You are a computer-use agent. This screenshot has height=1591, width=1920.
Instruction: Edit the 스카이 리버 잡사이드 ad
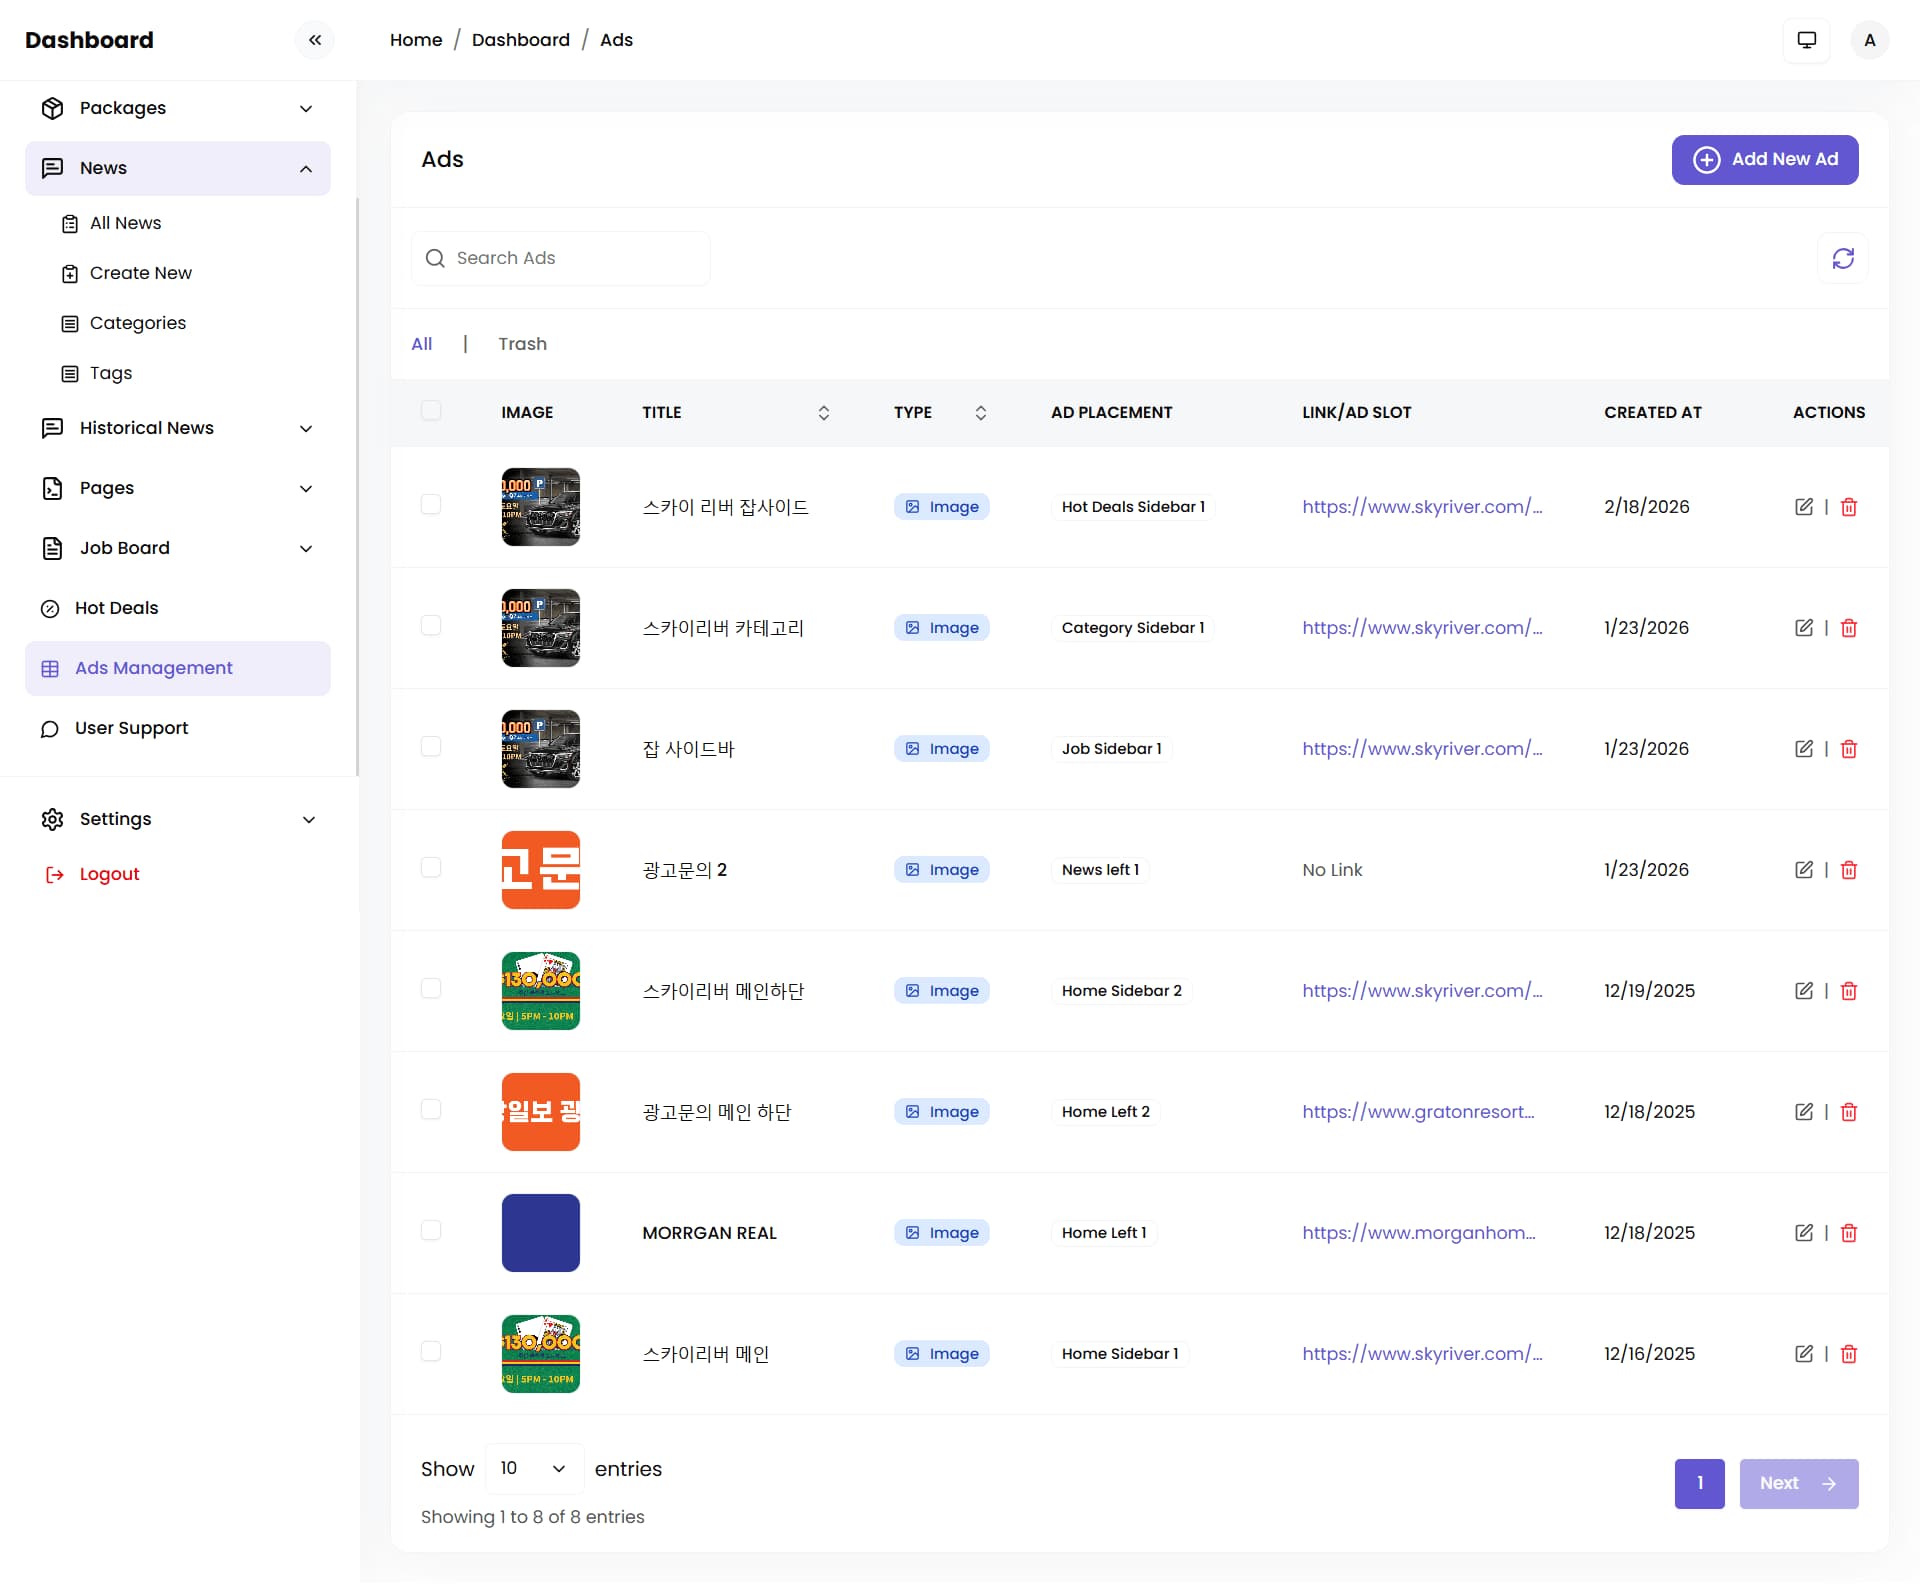click(x=1803, y=507)
